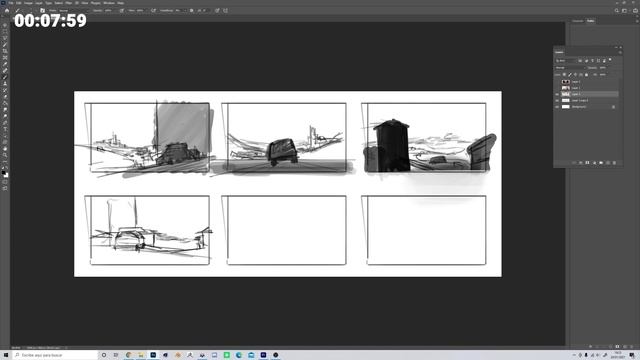Viewport: 640px width, 360px height.
Task: Toggle pressure for opacity icon
Action: [122, 11]
